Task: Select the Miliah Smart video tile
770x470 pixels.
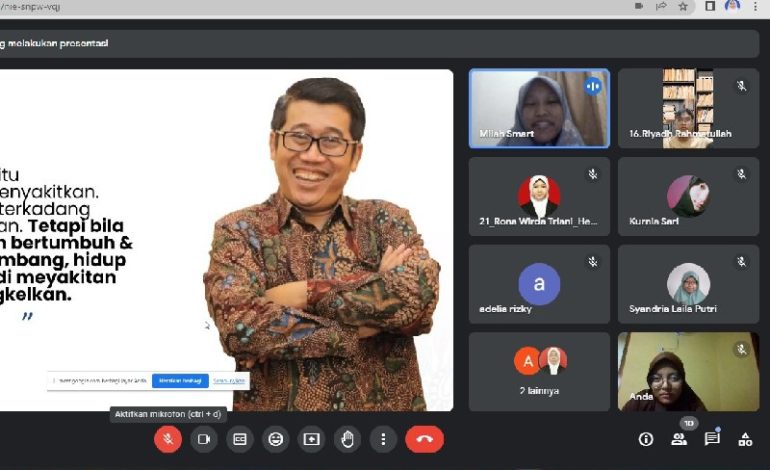Action: [539, 109]
